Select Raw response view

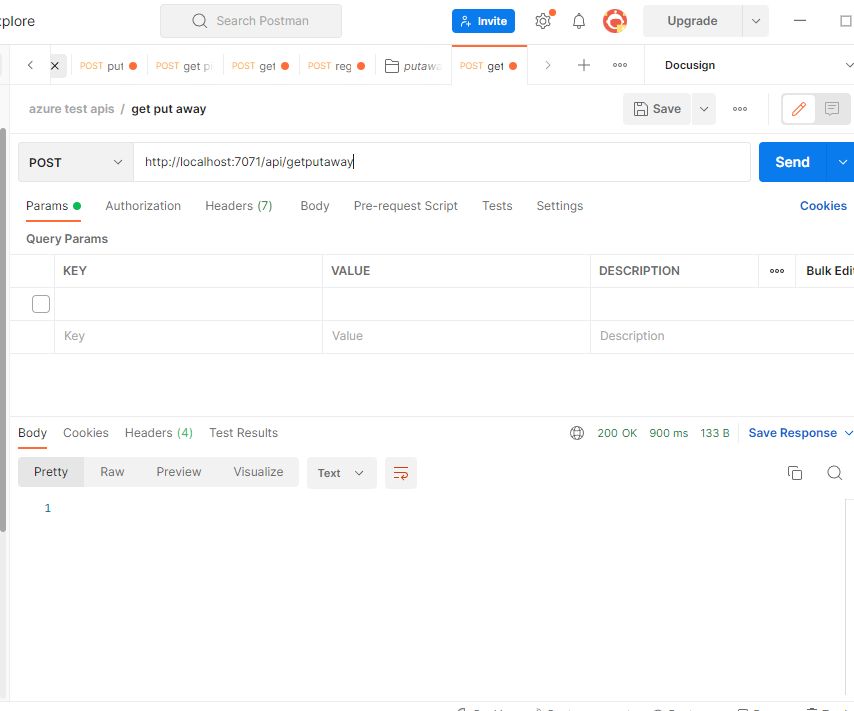click(112, 472)
